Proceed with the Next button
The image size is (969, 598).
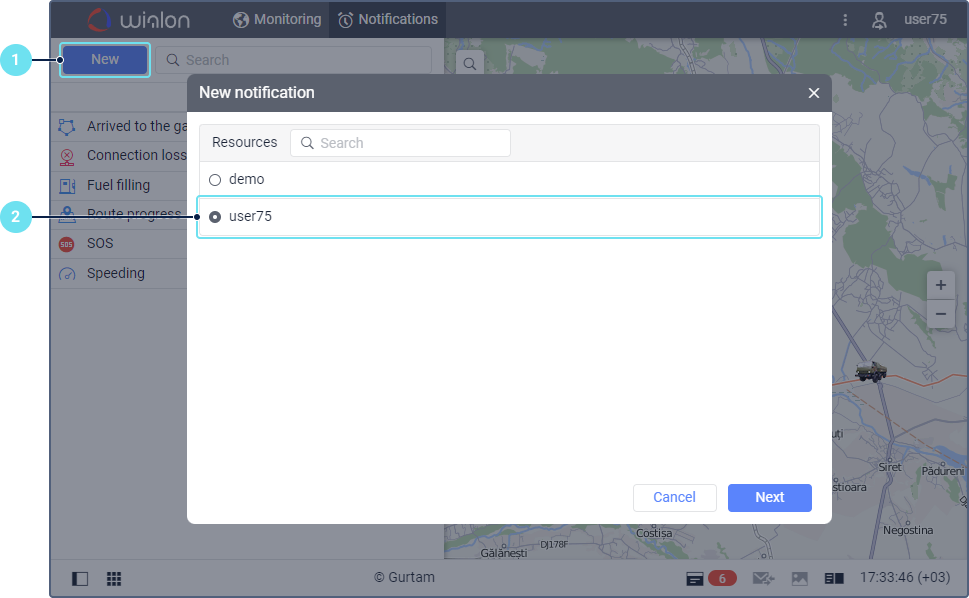(x=769, y=497)
